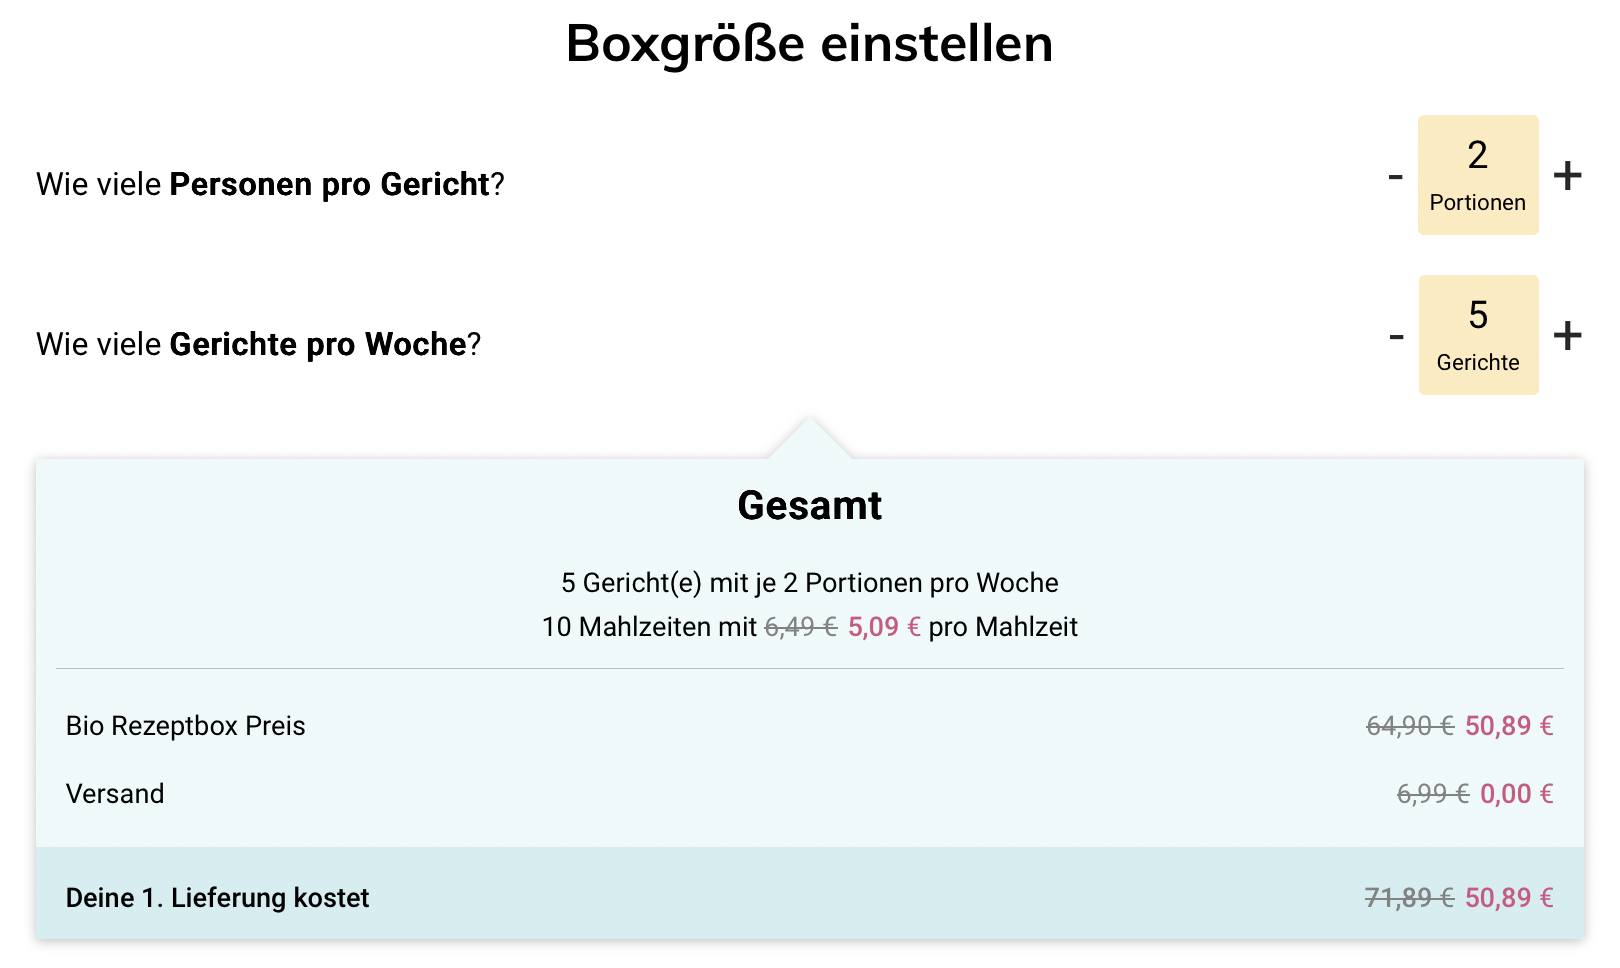Click the "Gesamt" summary heading
1620x968 pixels.
point(809,506)
